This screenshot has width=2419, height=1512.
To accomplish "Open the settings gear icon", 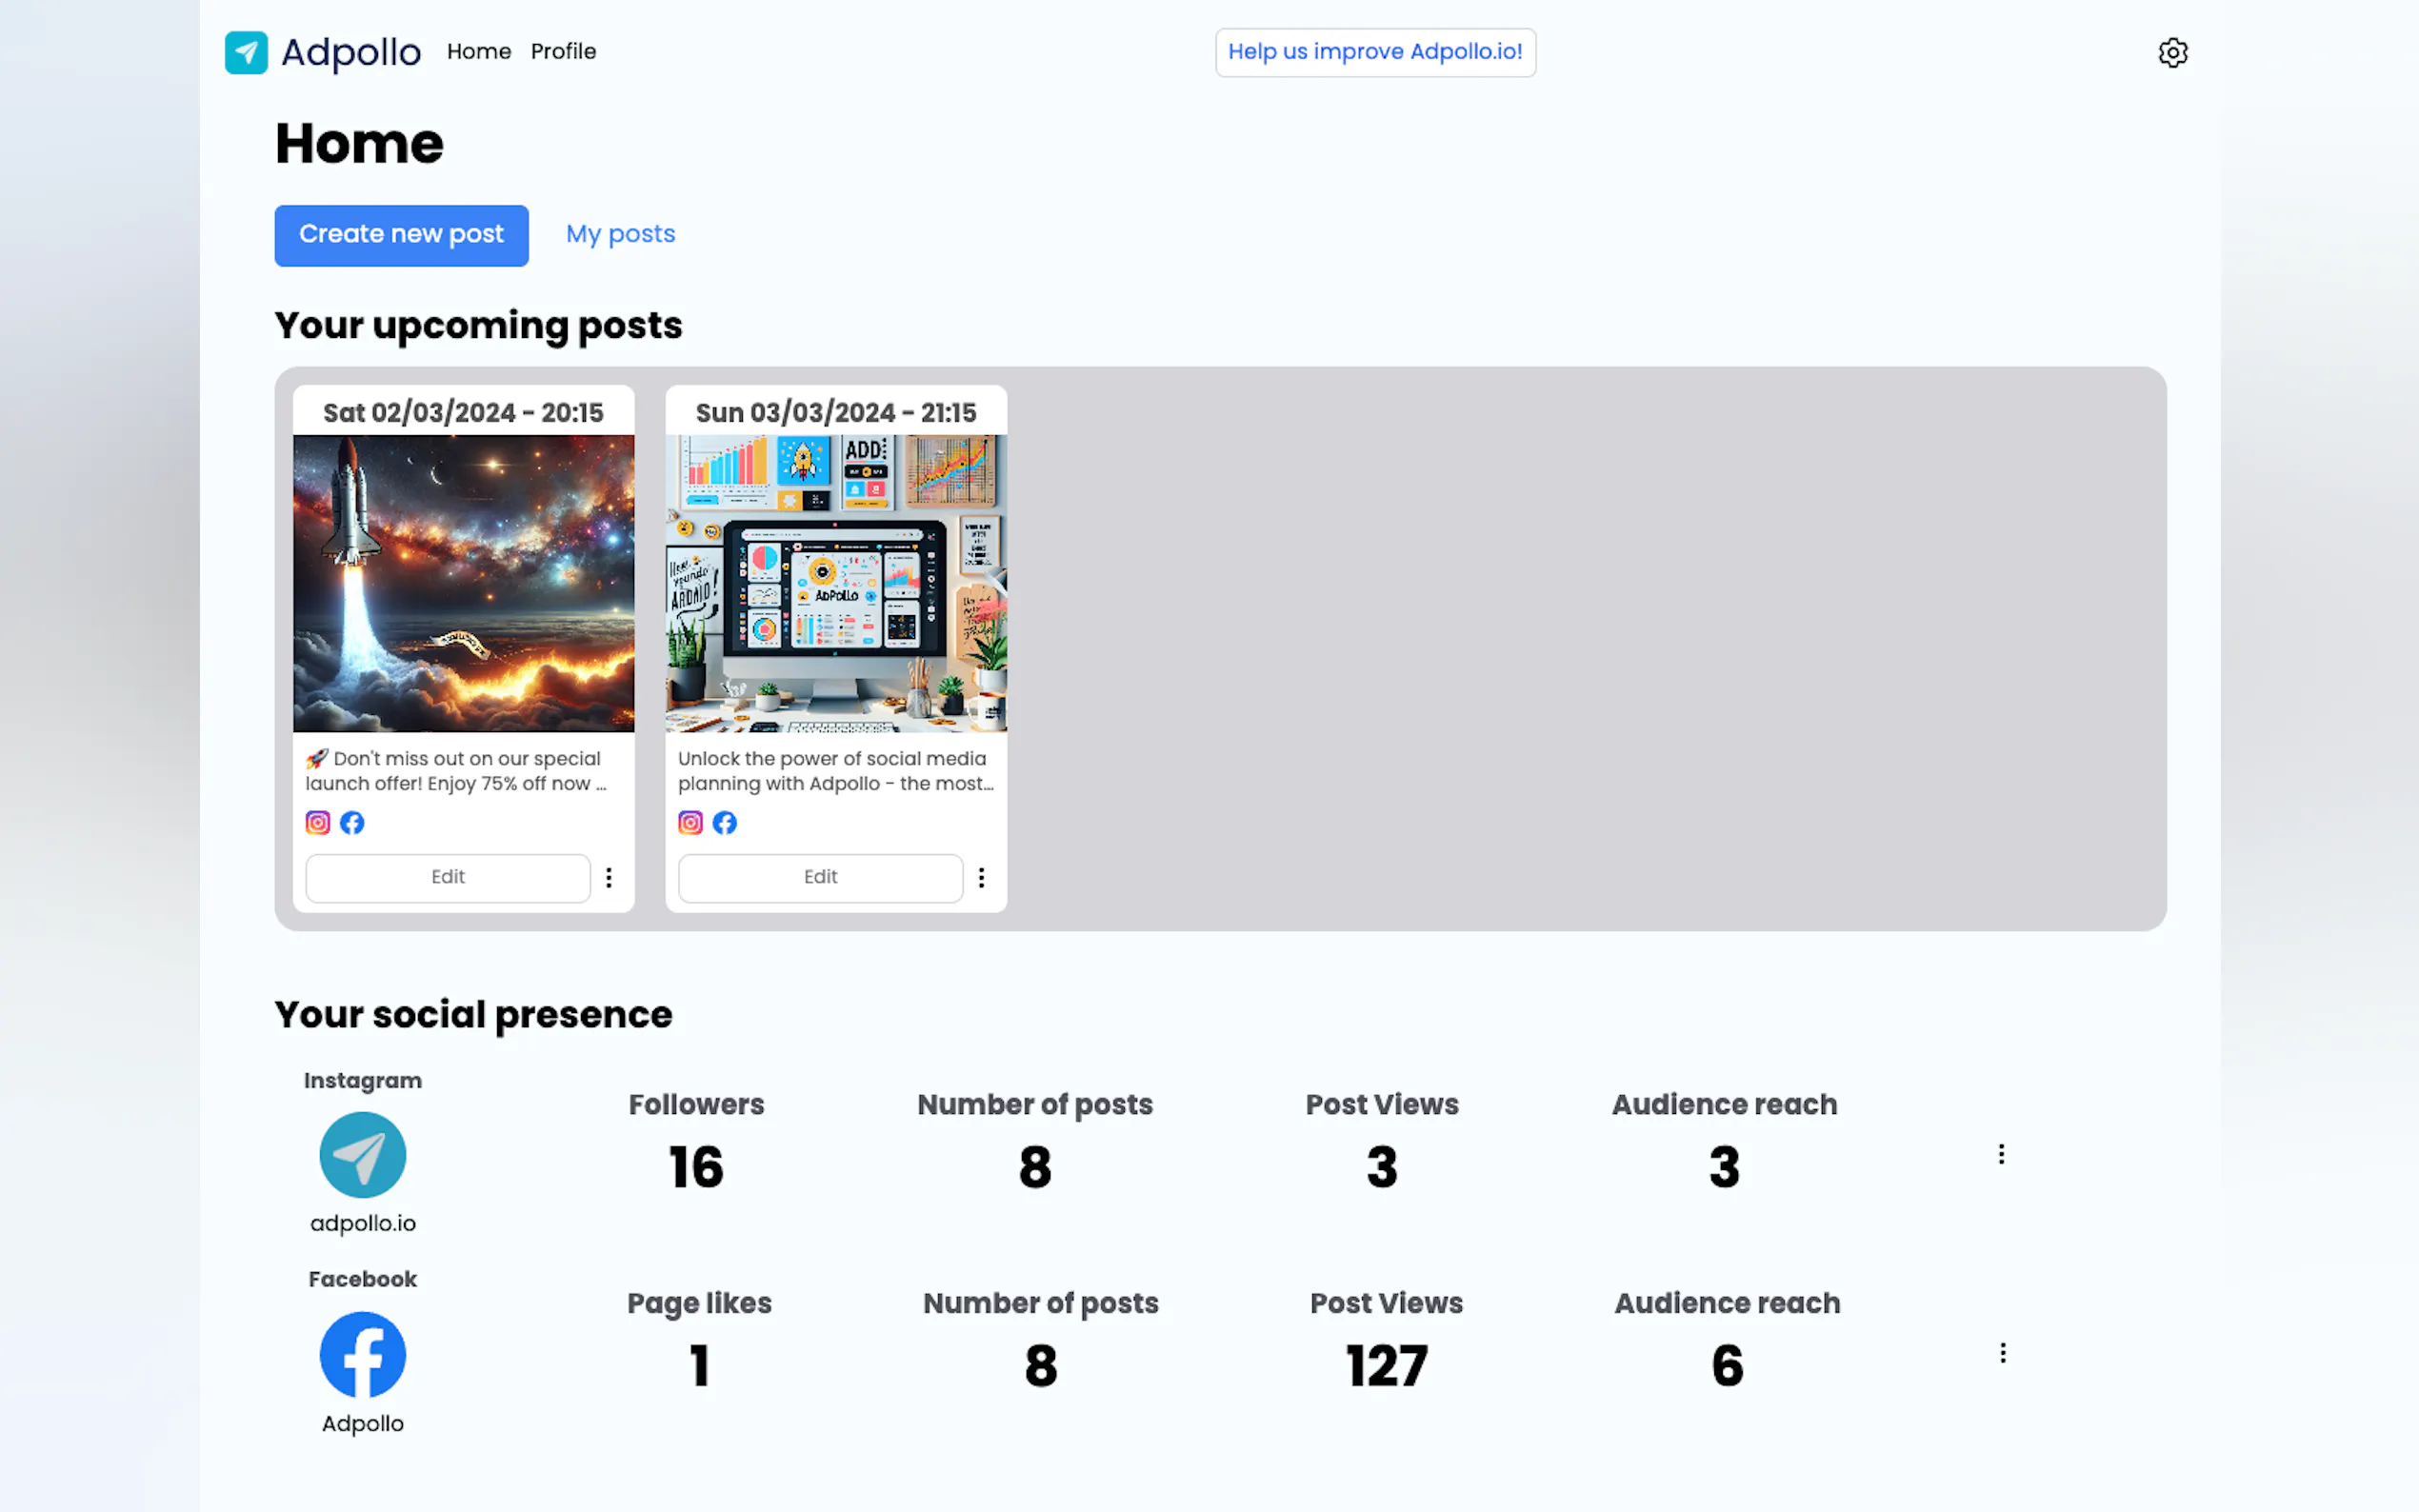I will (x=2172, y=52).
